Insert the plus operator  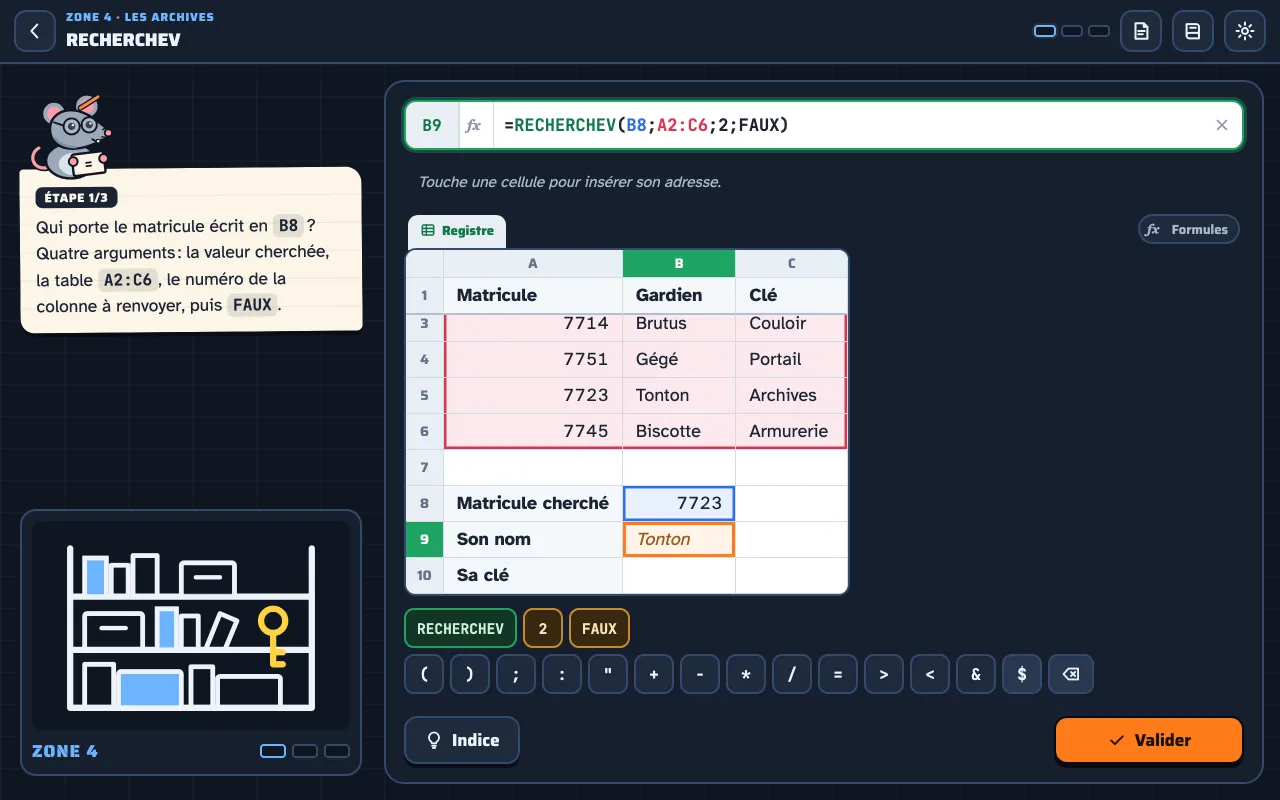pyautogui.click(x=654, y=674)
